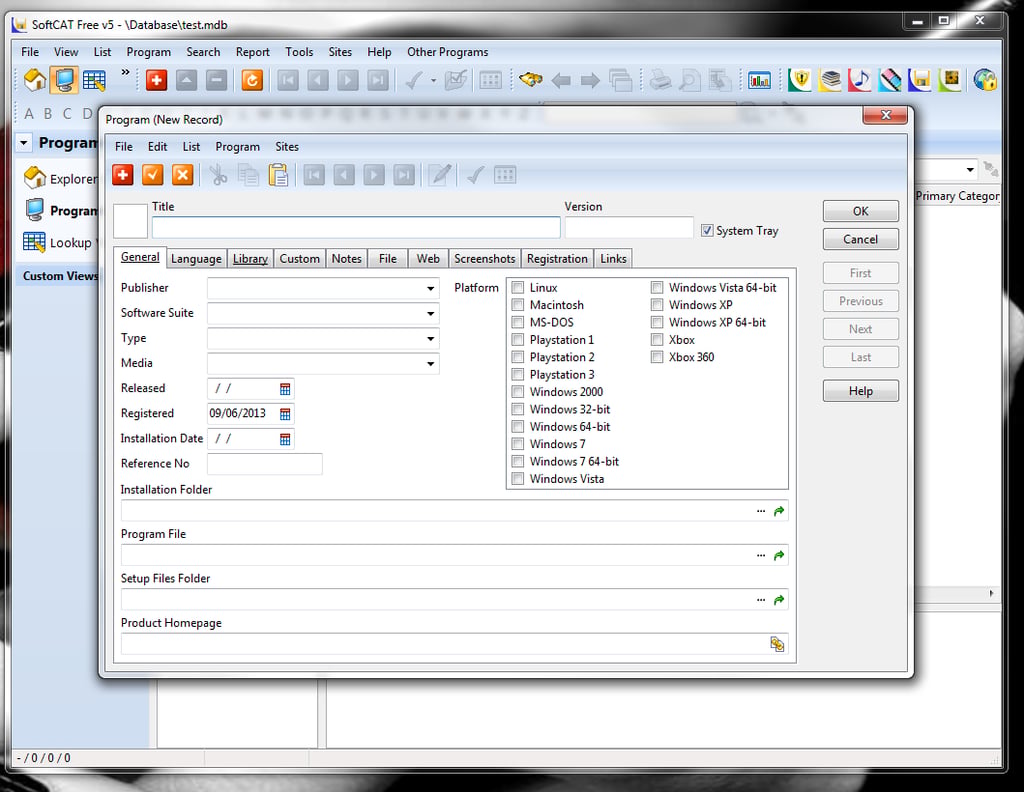Click the main toolbar music note program icon
This screenshot has height=792, width=1024.
[x=859, y=80]
